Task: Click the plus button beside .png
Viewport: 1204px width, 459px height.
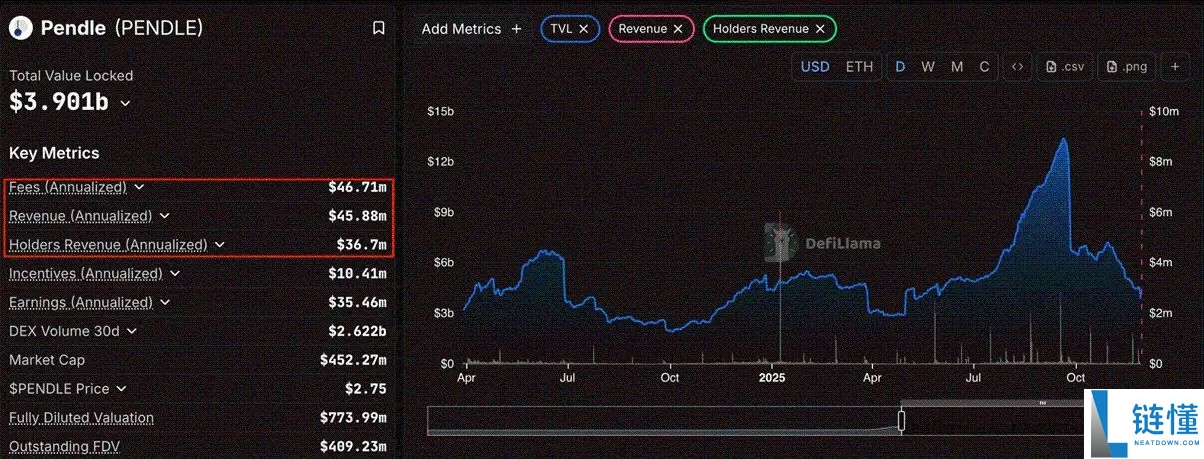Action: point(1175,67)
